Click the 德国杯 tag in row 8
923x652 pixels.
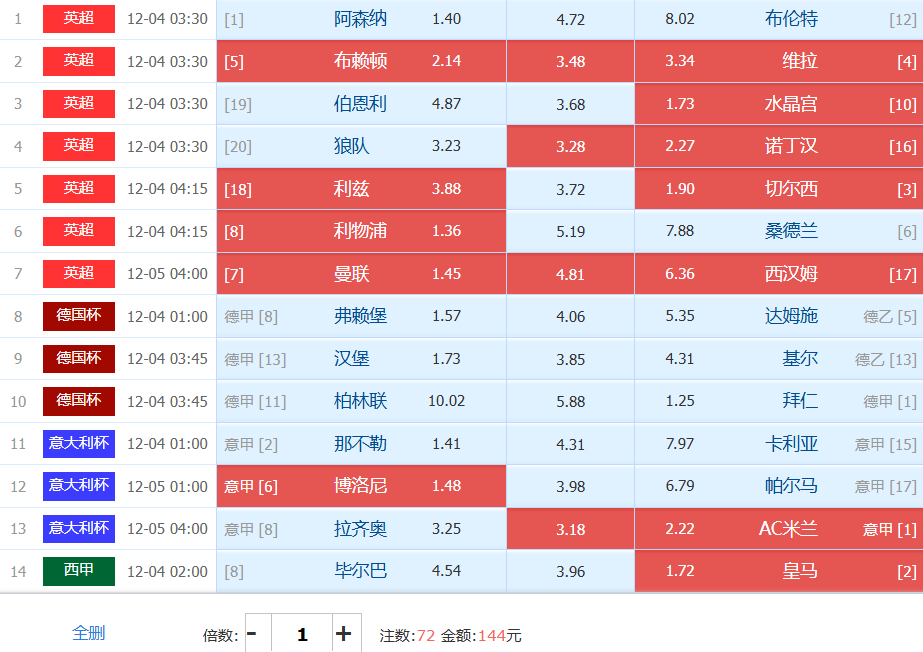[79, 316]
